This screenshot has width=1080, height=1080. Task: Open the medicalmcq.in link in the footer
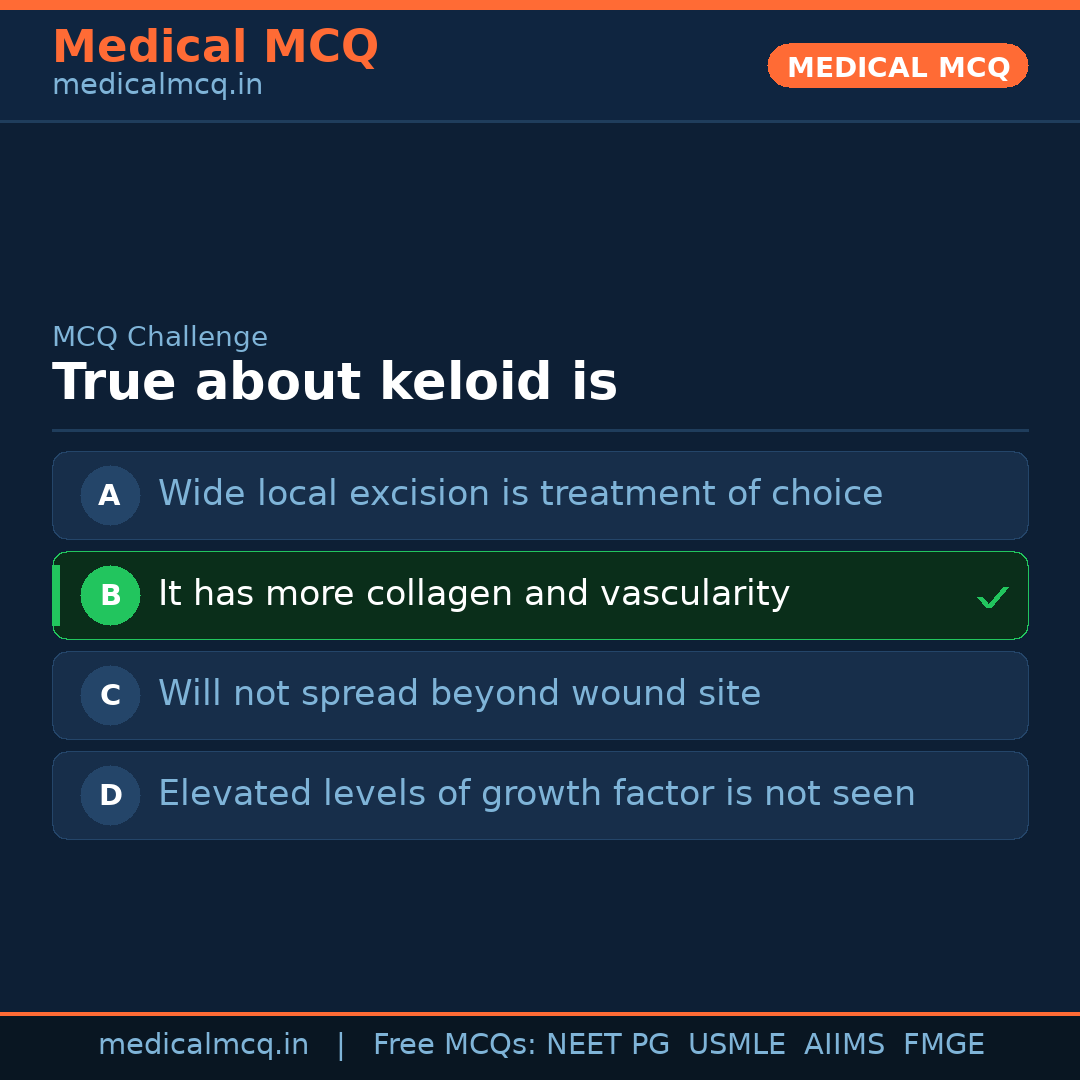coord(203,1045)
